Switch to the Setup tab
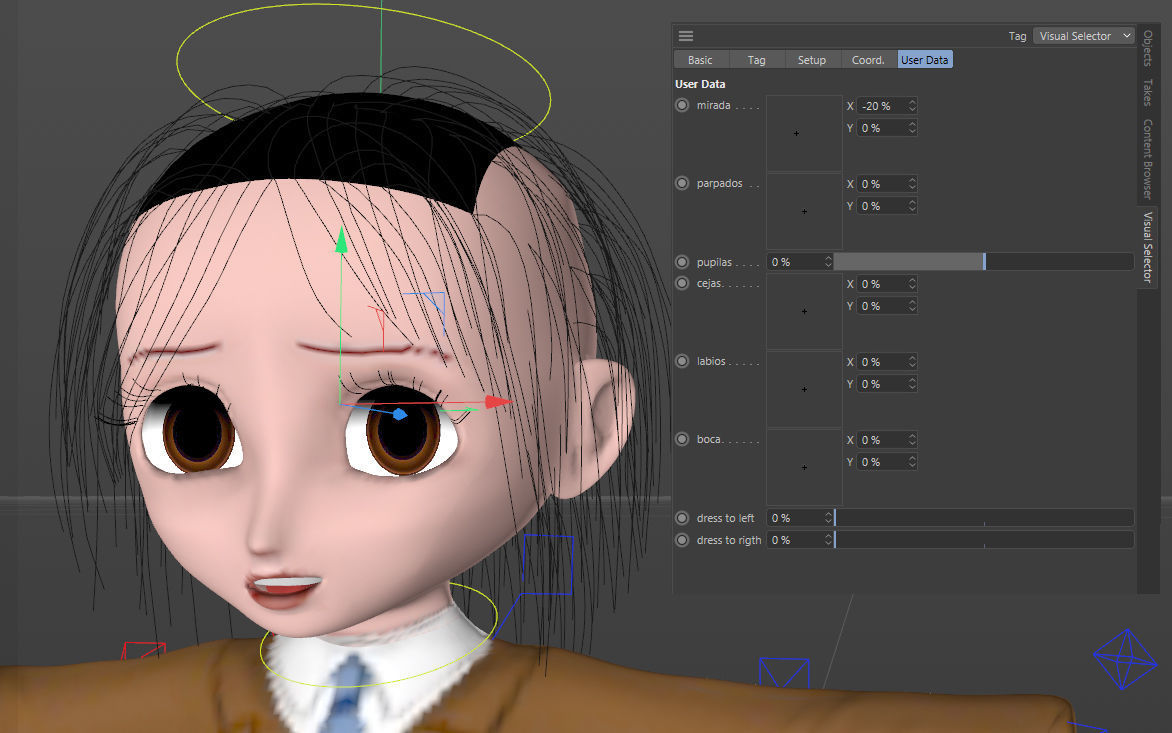 point(812,59)
